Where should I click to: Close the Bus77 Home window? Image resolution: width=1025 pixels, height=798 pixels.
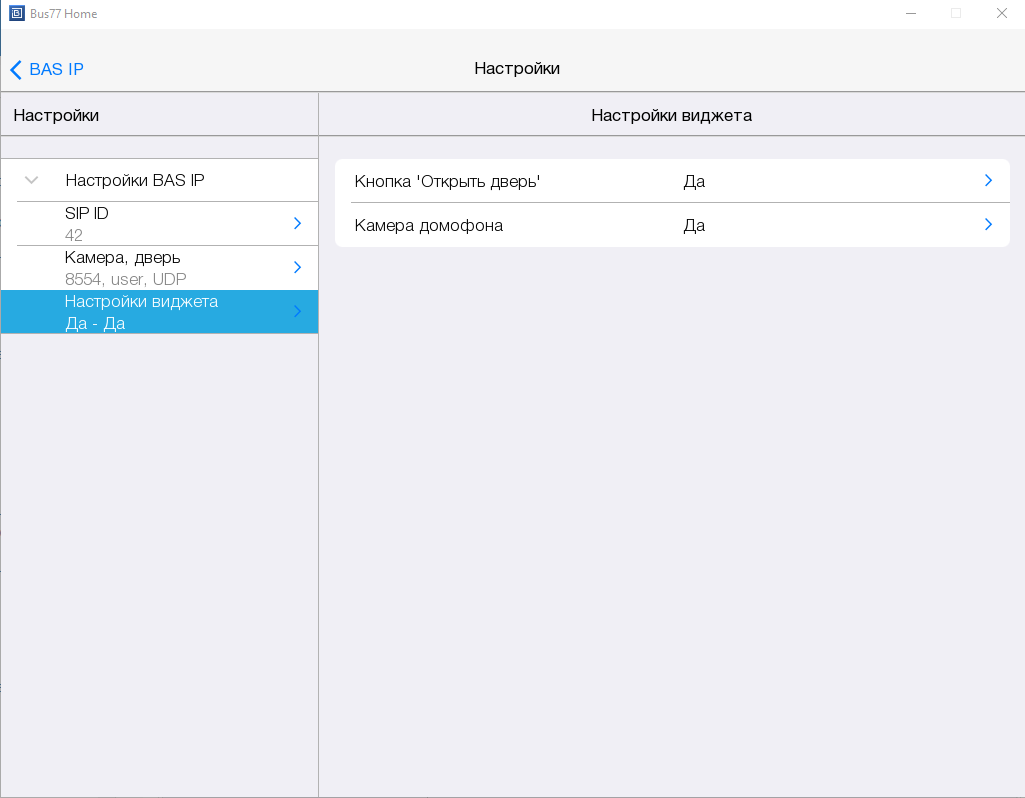[1001, 14]
